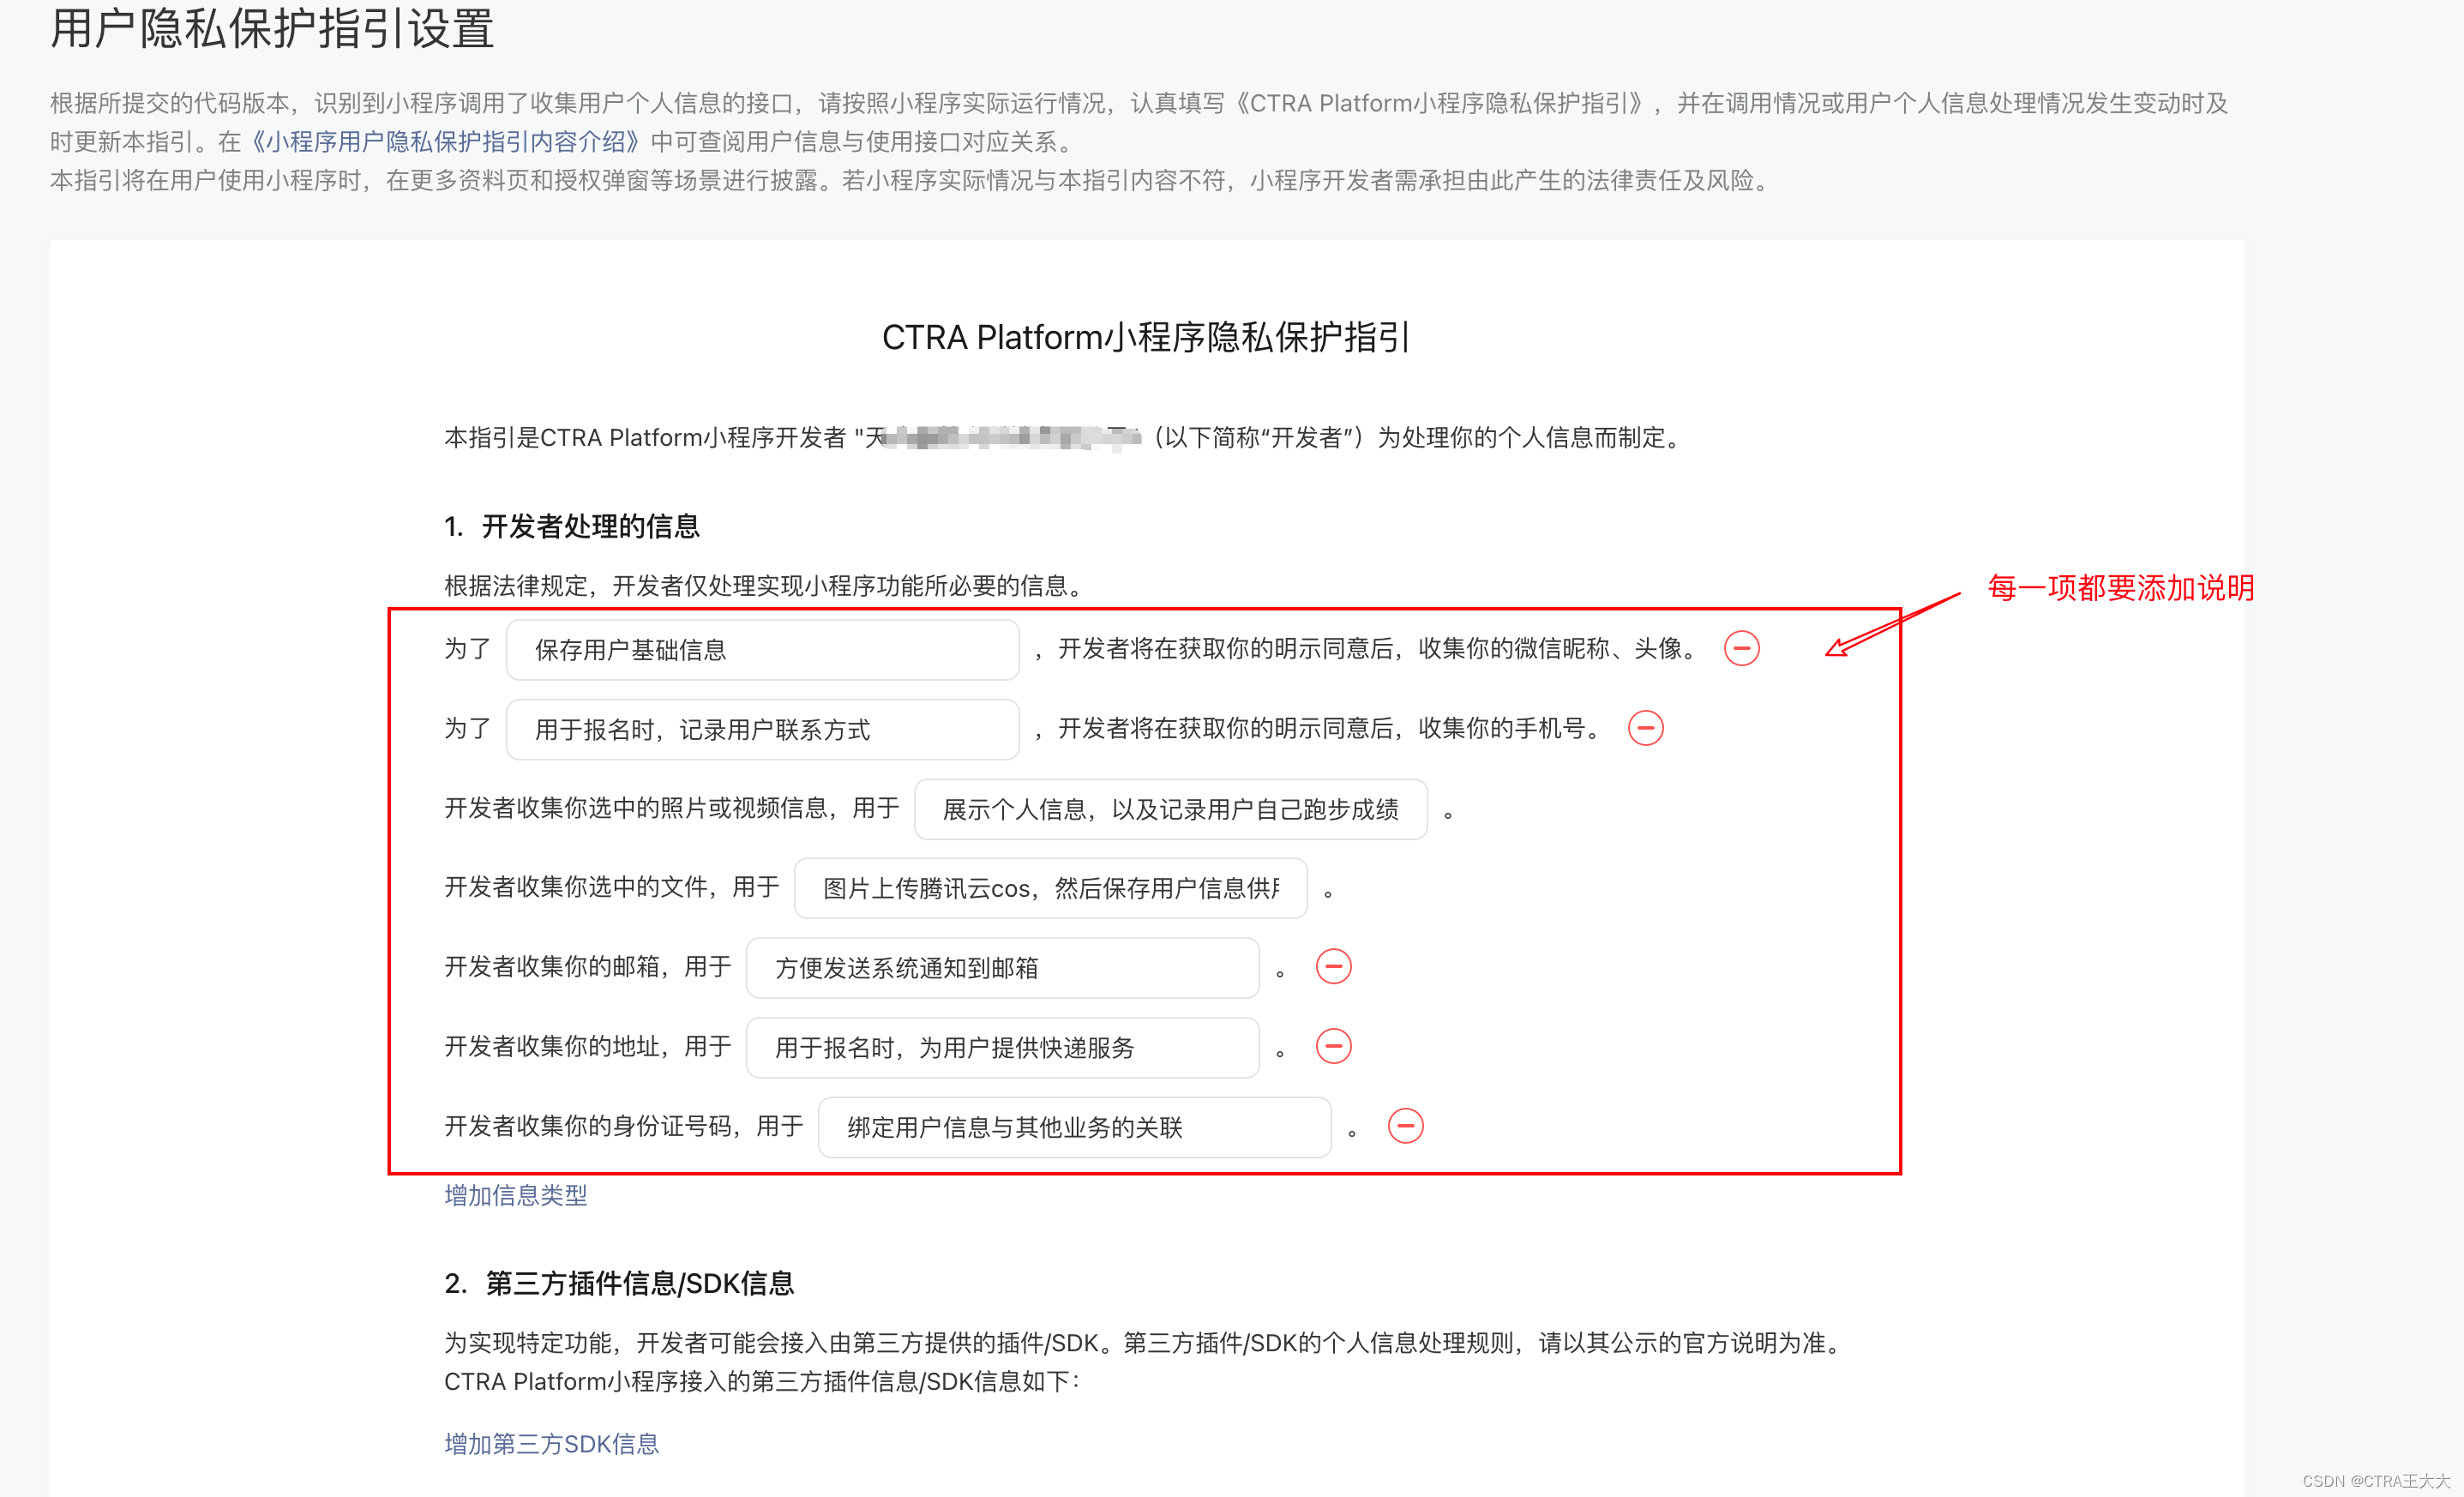Select the title CTRA Platform小程序隐私保护指引

tap(1146, 337)
